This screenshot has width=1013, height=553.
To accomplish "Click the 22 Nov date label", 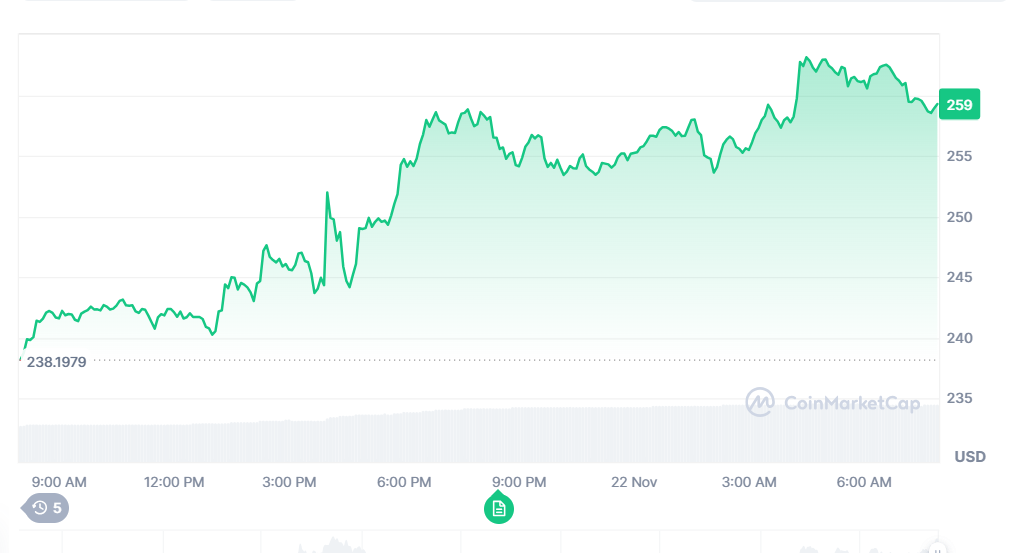I will pos(634,482).
